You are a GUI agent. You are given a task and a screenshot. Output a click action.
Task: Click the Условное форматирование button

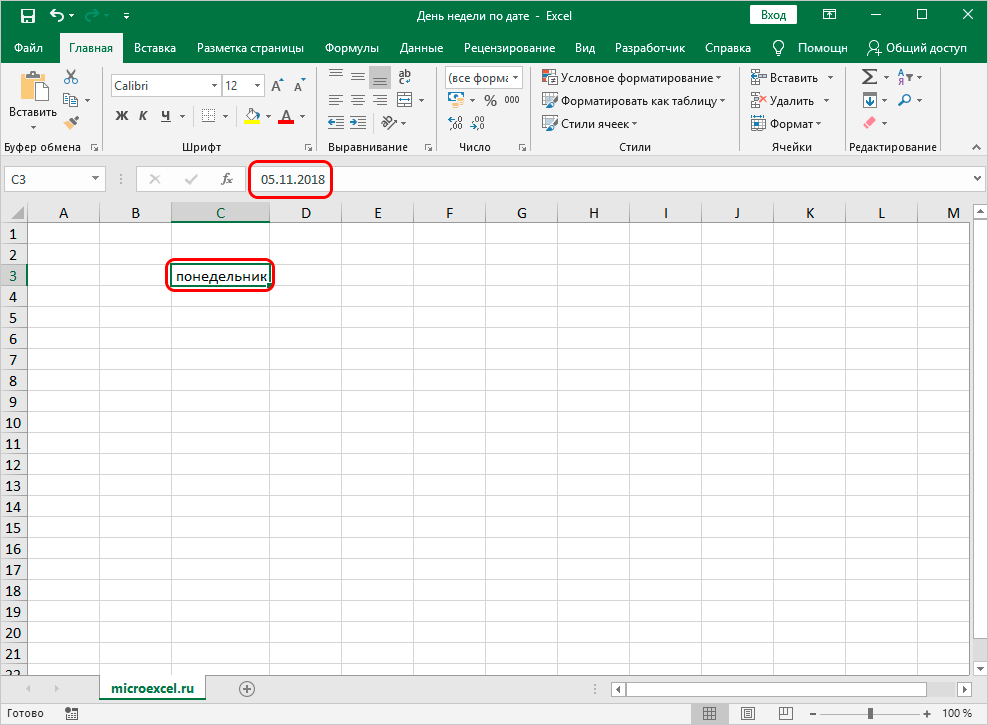tap(631, 78)
